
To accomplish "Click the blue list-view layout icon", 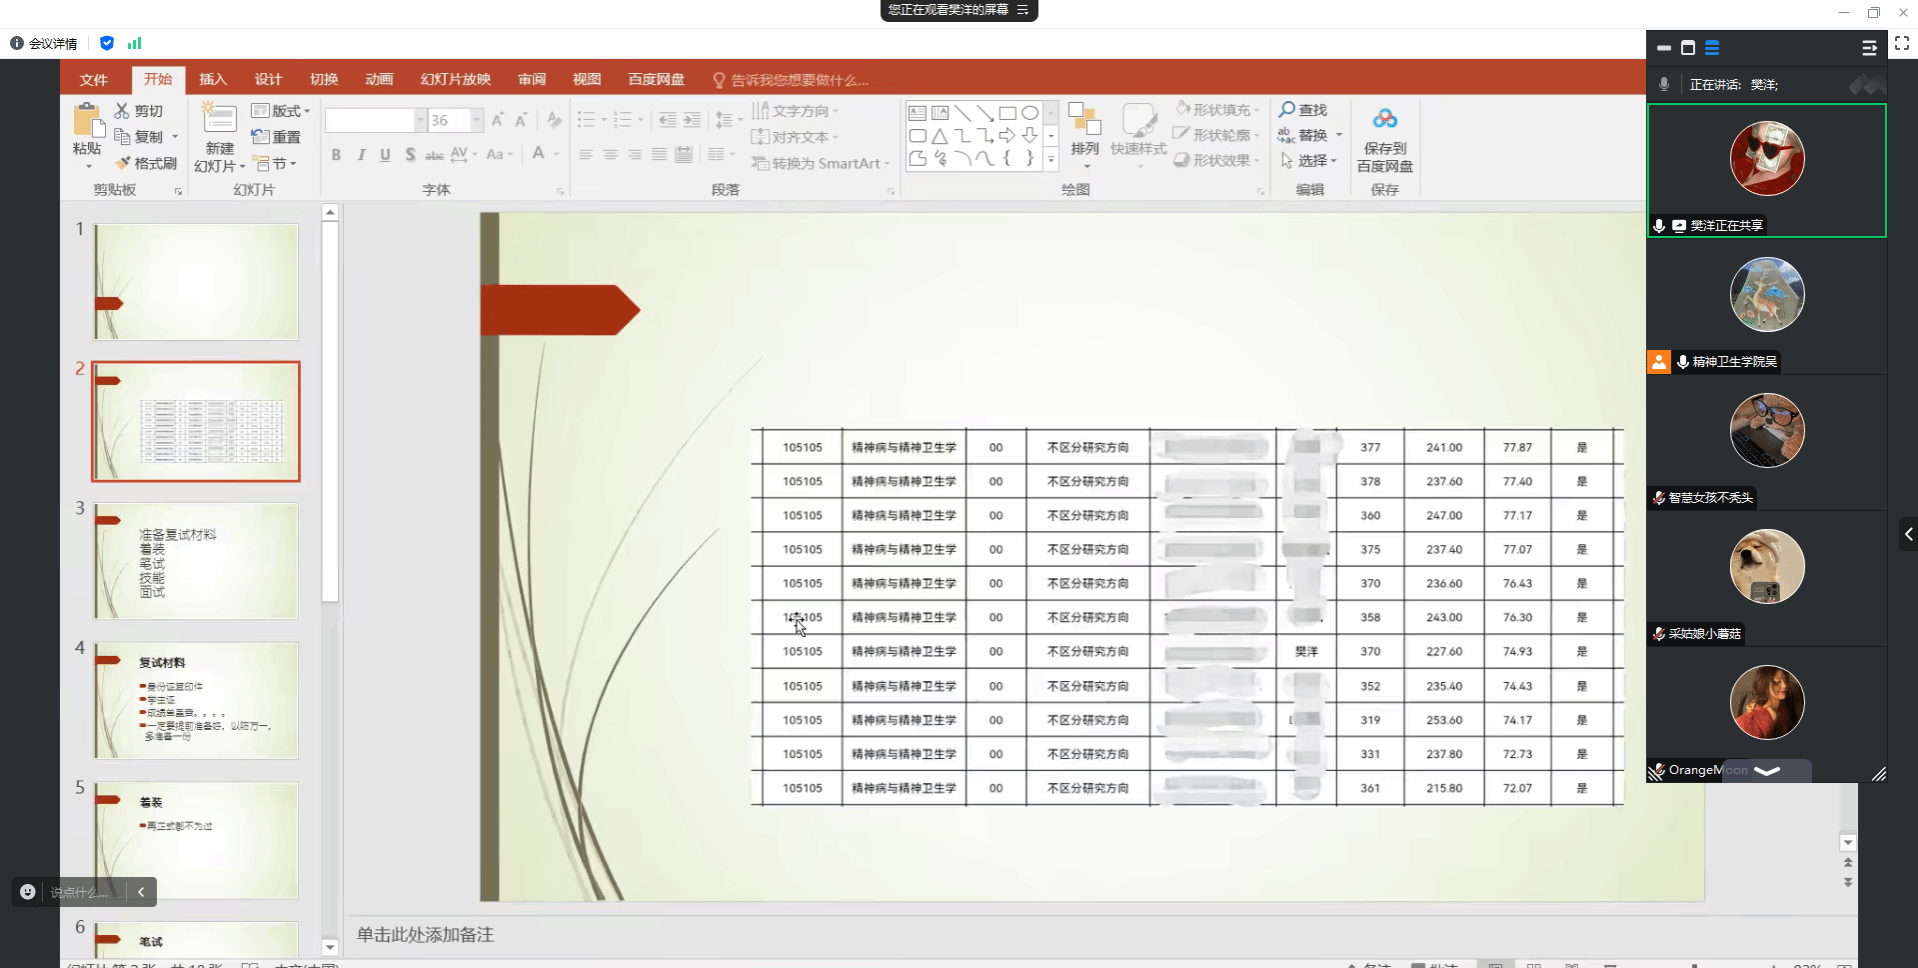I will tap(1712, 48).
